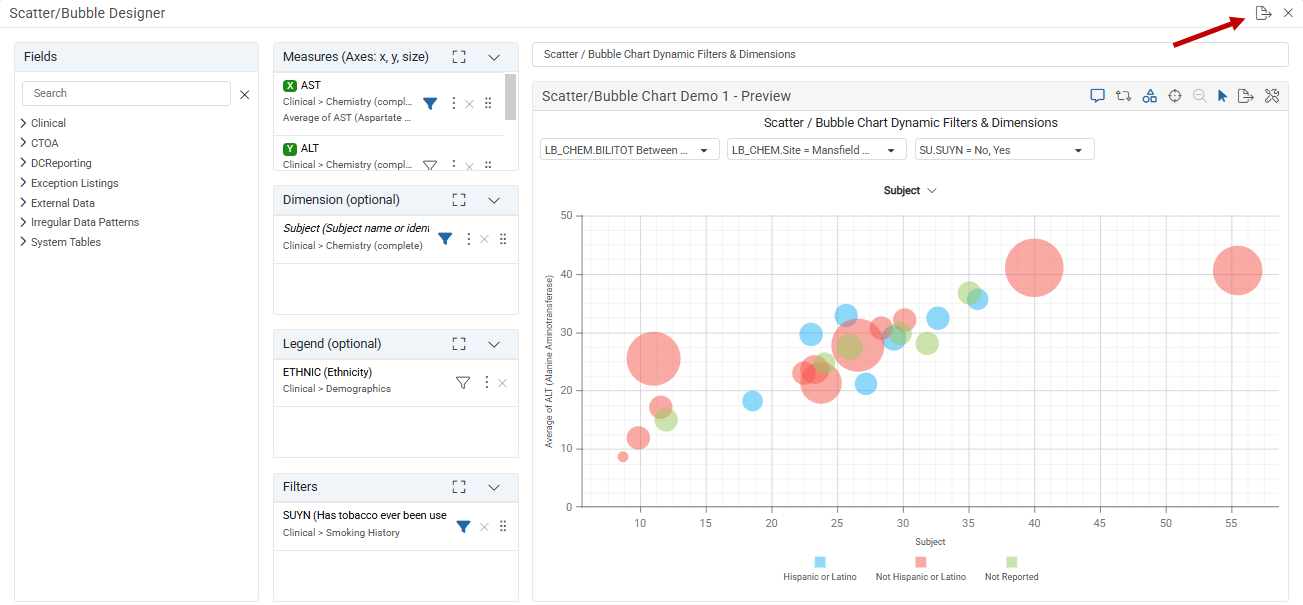Toggle the SUYN filter funnel icon
The height and width of the screenshot is (605, 1303).
pos(464,526)
